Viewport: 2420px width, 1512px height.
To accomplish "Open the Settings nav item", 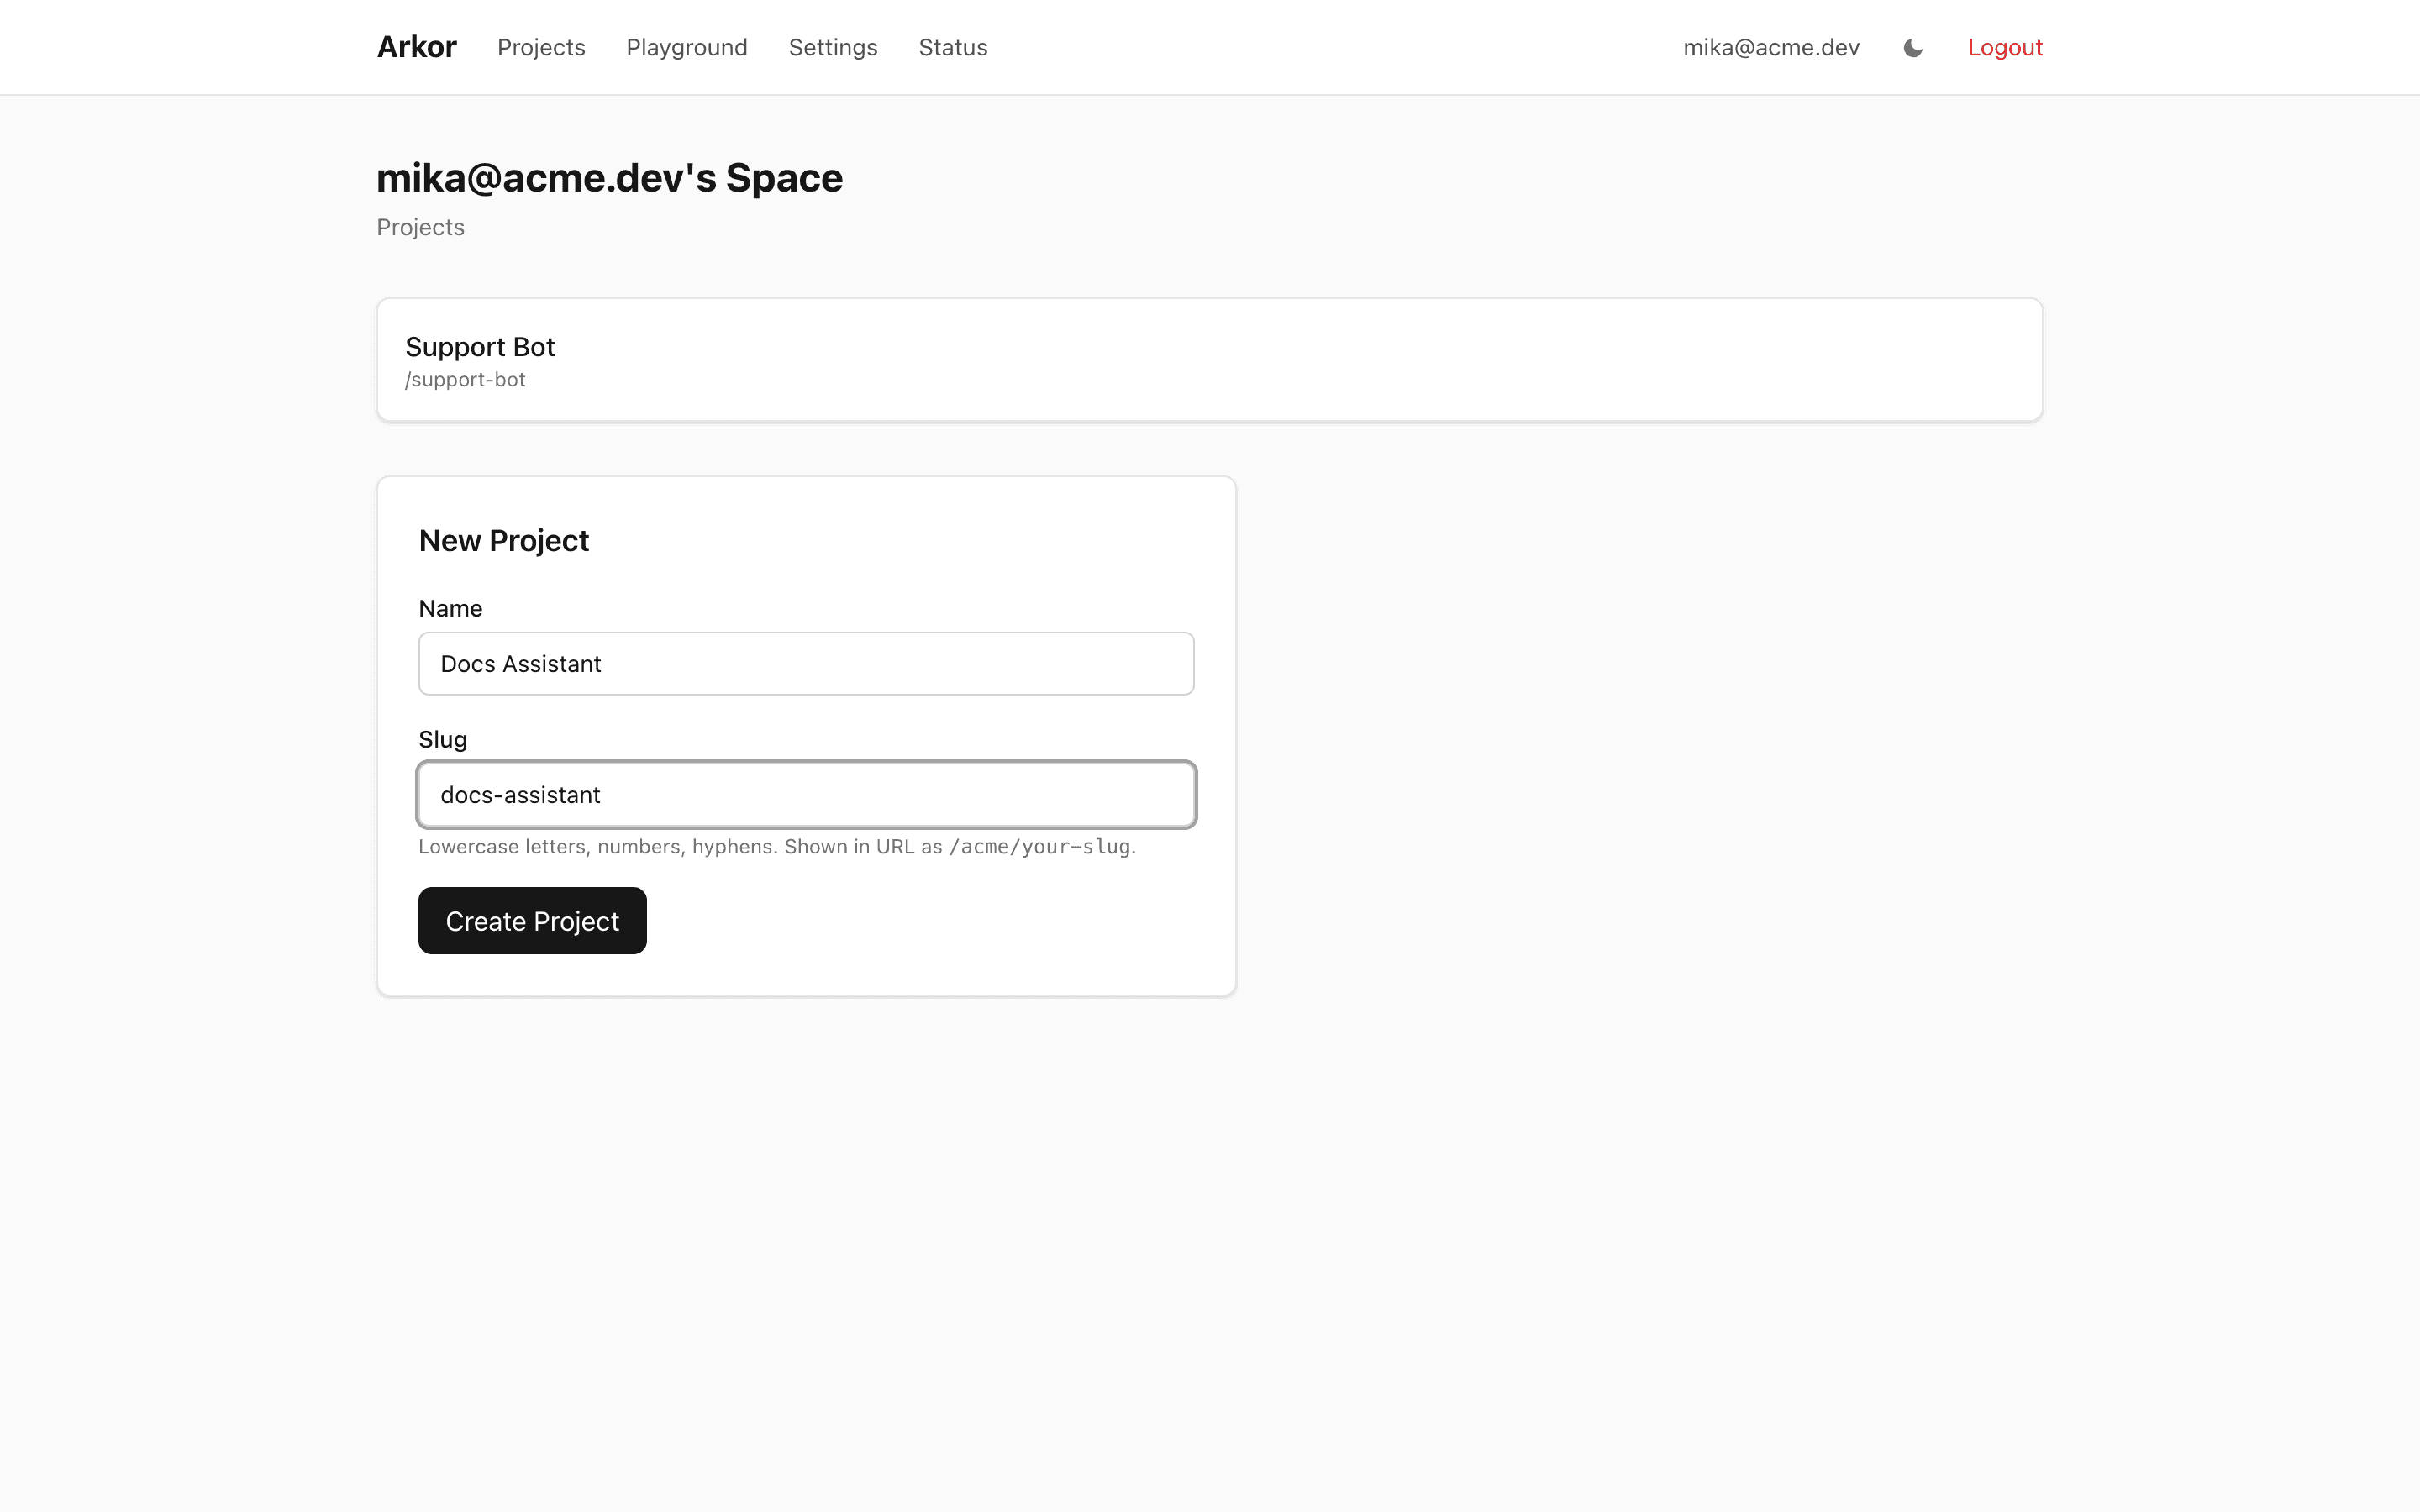I will tap(833, 47).
